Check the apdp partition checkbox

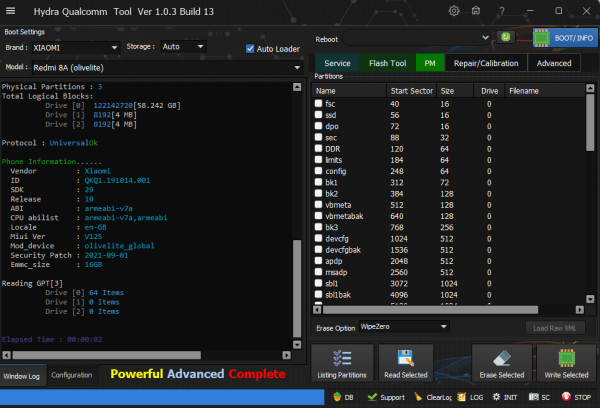point(318,261)
